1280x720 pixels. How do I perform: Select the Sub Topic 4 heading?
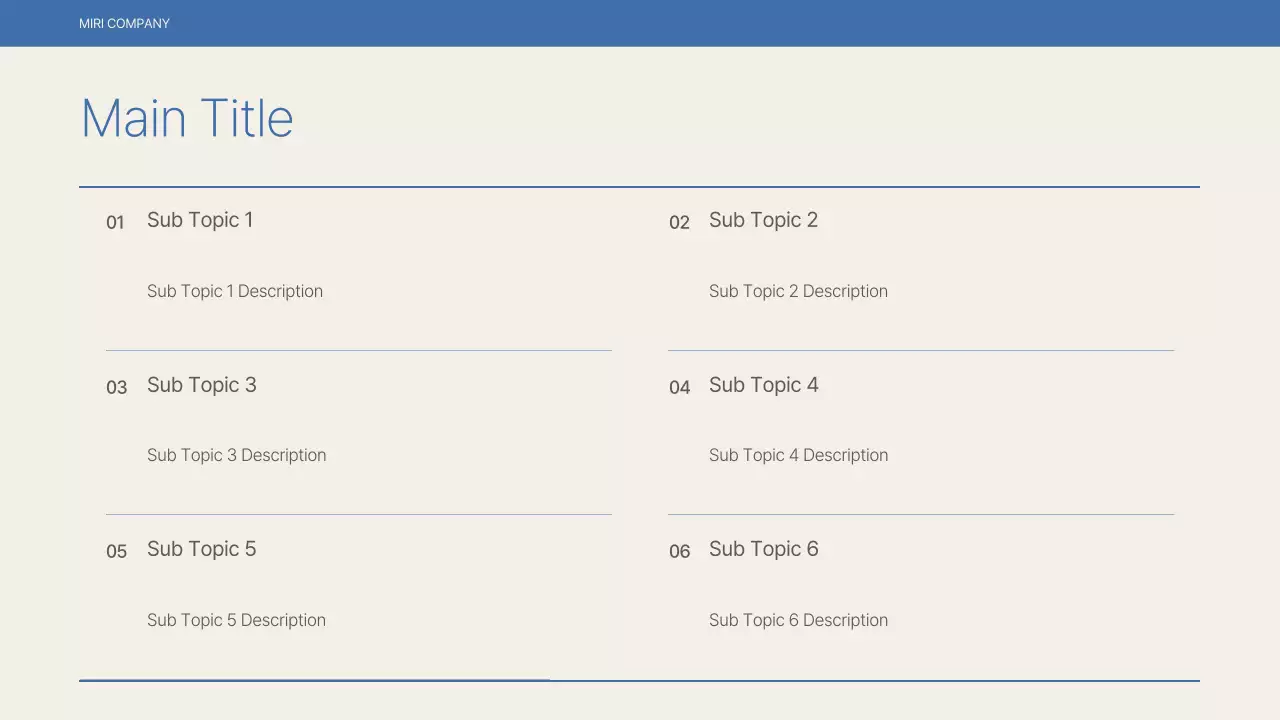(764, 385)
